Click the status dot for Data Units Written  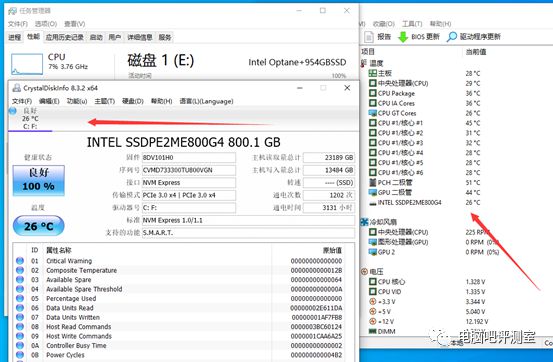20,317
